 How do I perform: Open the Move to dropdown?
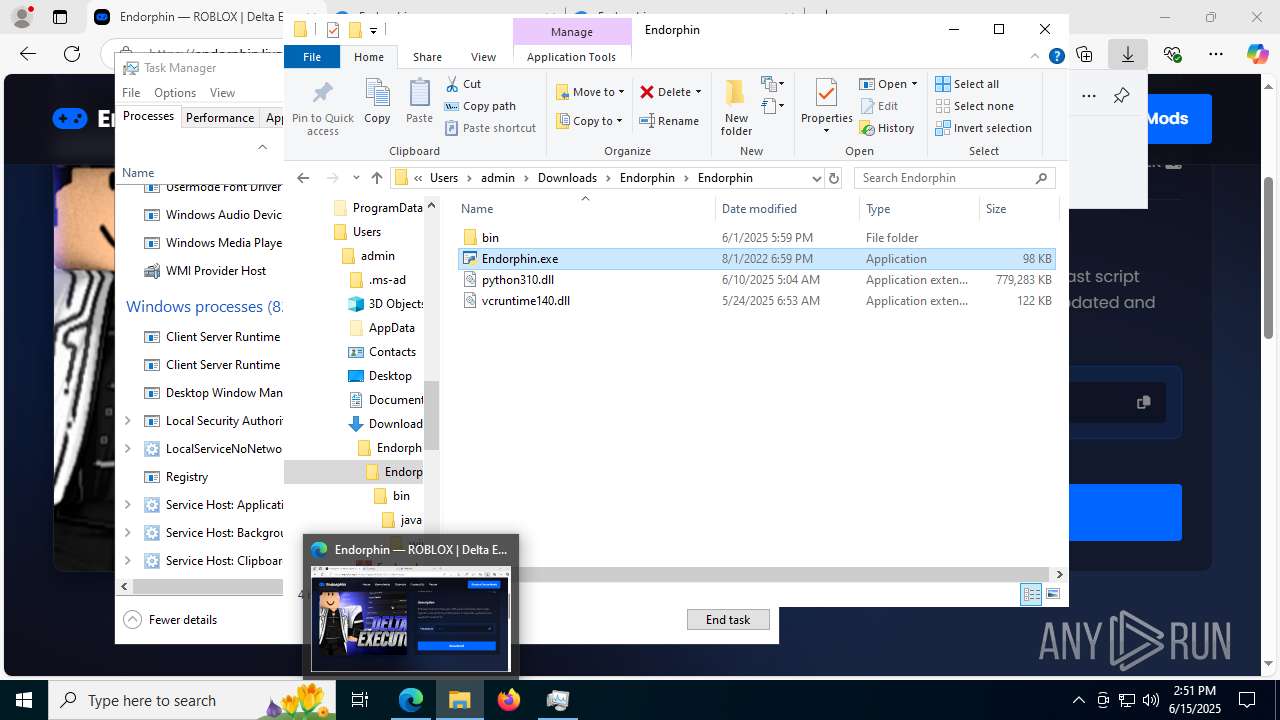590,92
